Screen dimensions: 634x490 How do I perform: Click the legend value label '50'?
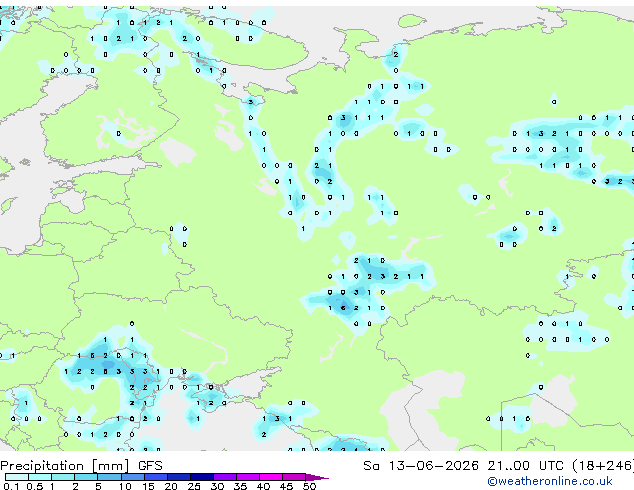pos(309,486)
